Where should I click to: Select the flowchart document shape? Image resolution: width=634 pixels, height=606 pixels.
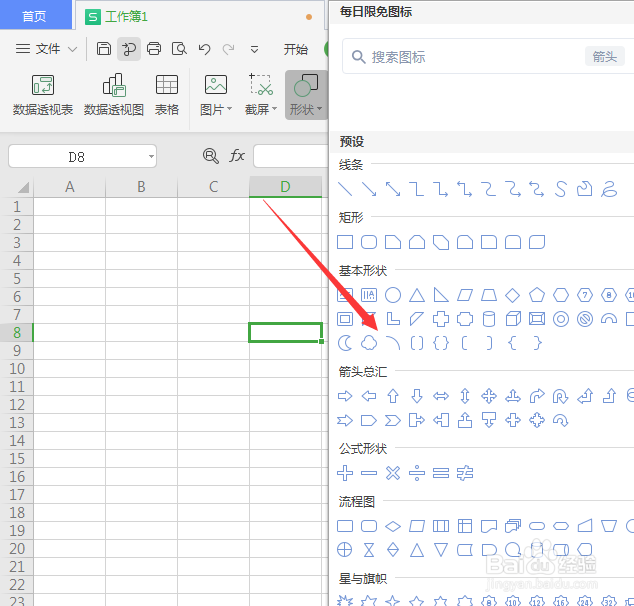pos(489,526)
